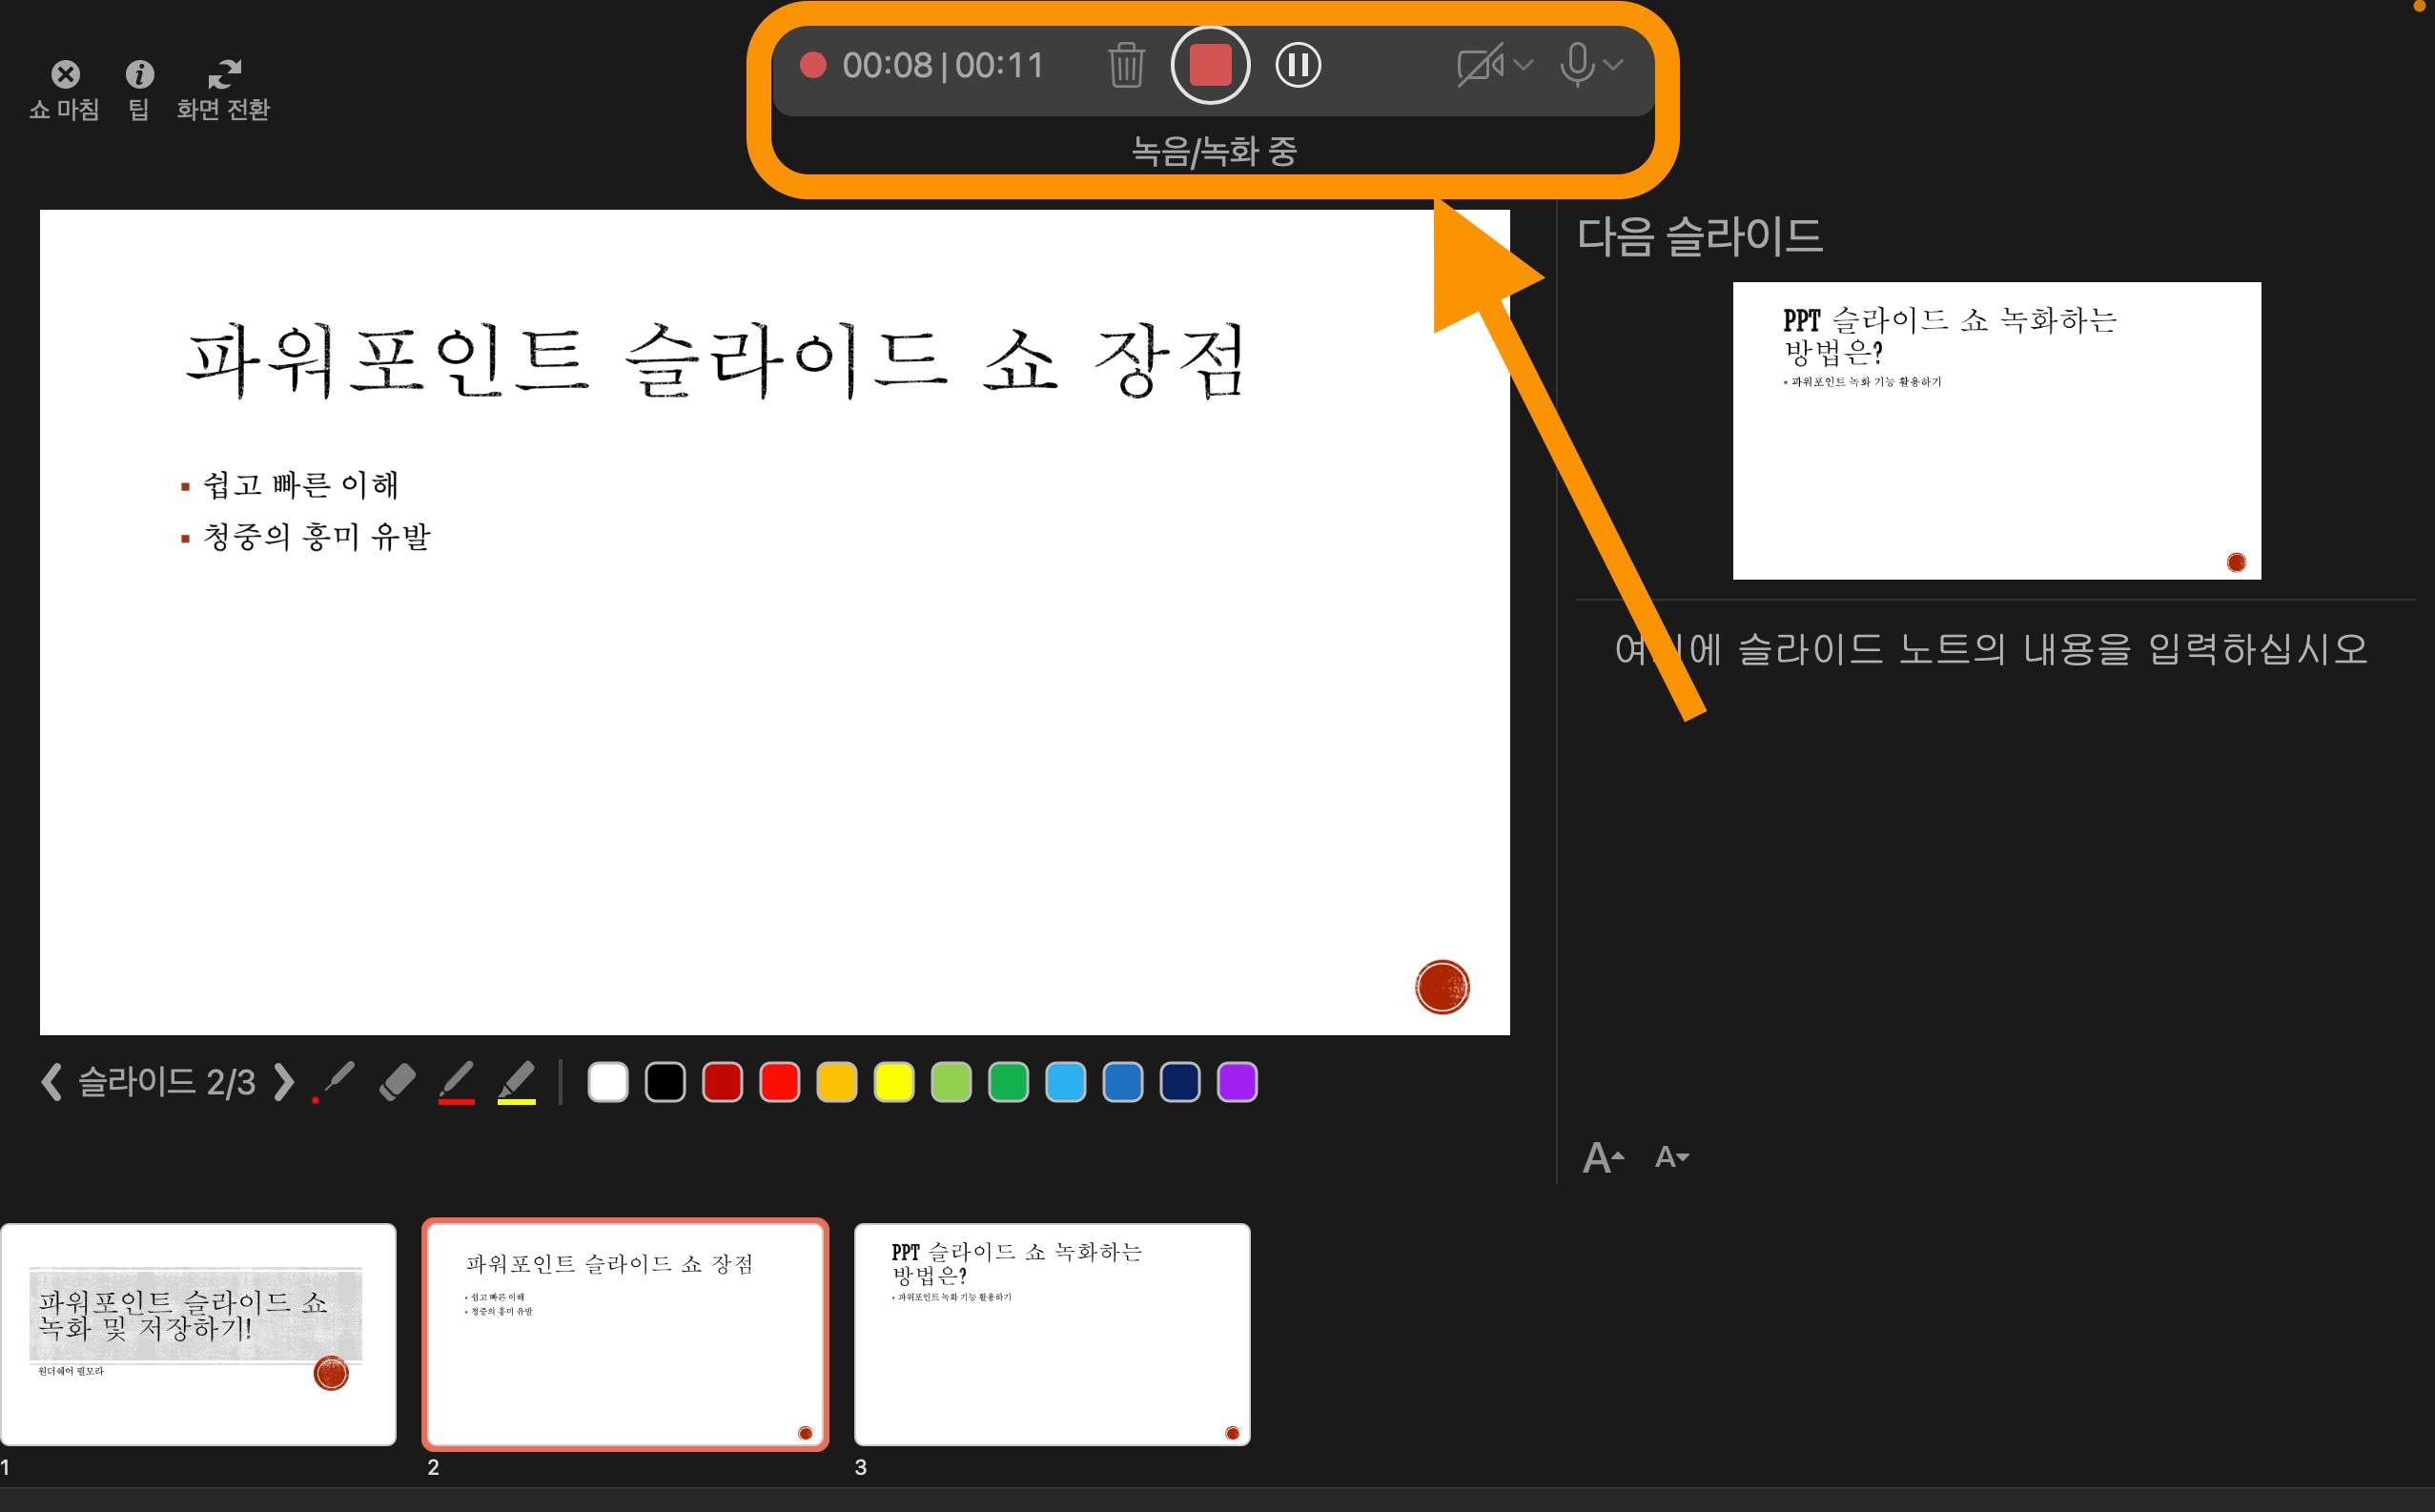Pick the dark red ink color
This screenshot has width=2435, height=1512.
point(722,1082)
